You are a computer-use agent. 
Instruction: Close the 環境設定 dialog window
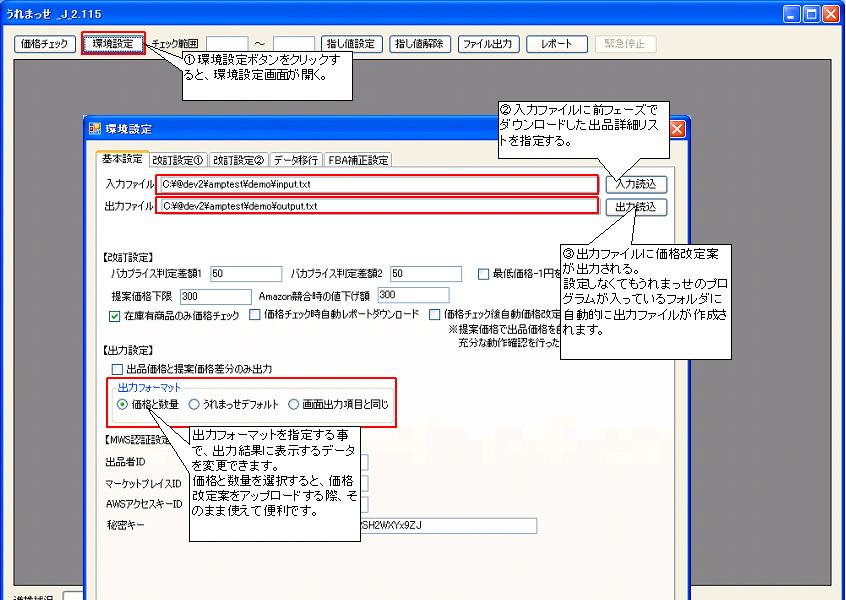[x=676, y=129]
